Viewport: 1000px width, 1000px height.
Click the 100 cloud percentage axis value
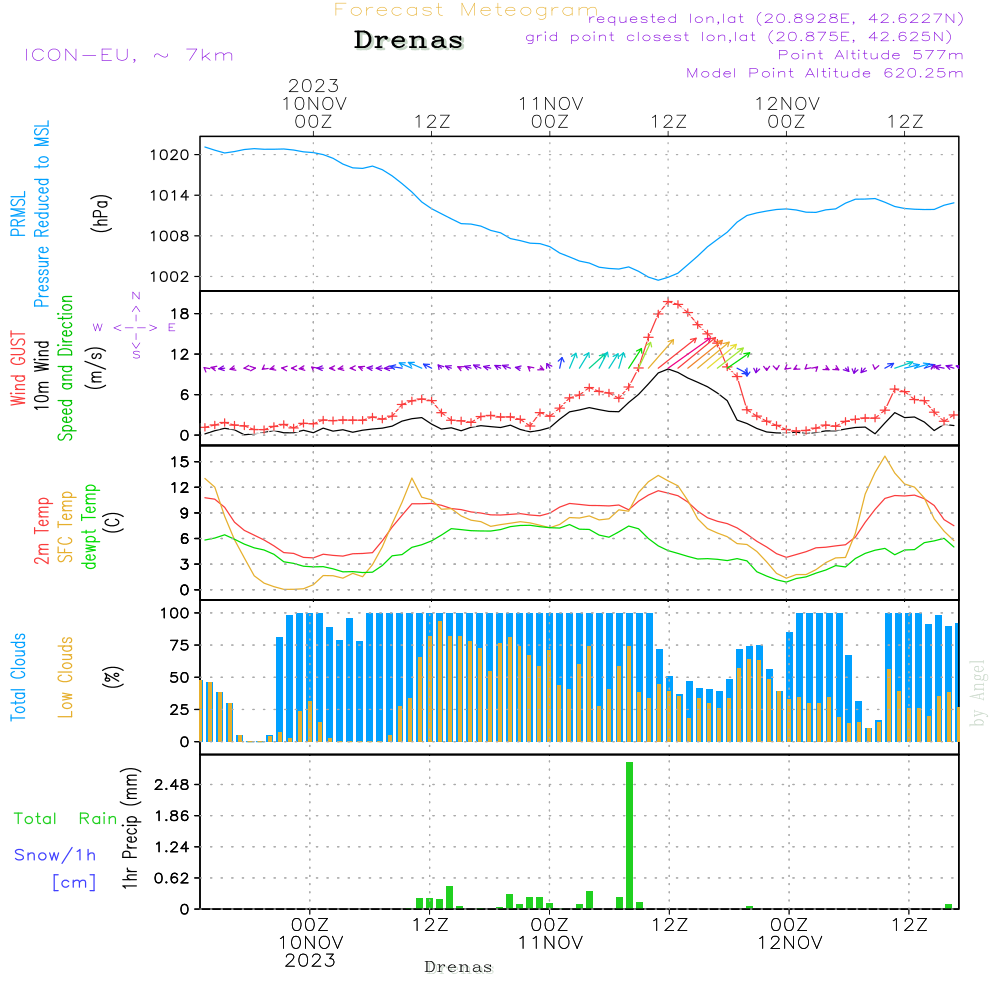tap(175, 613)
